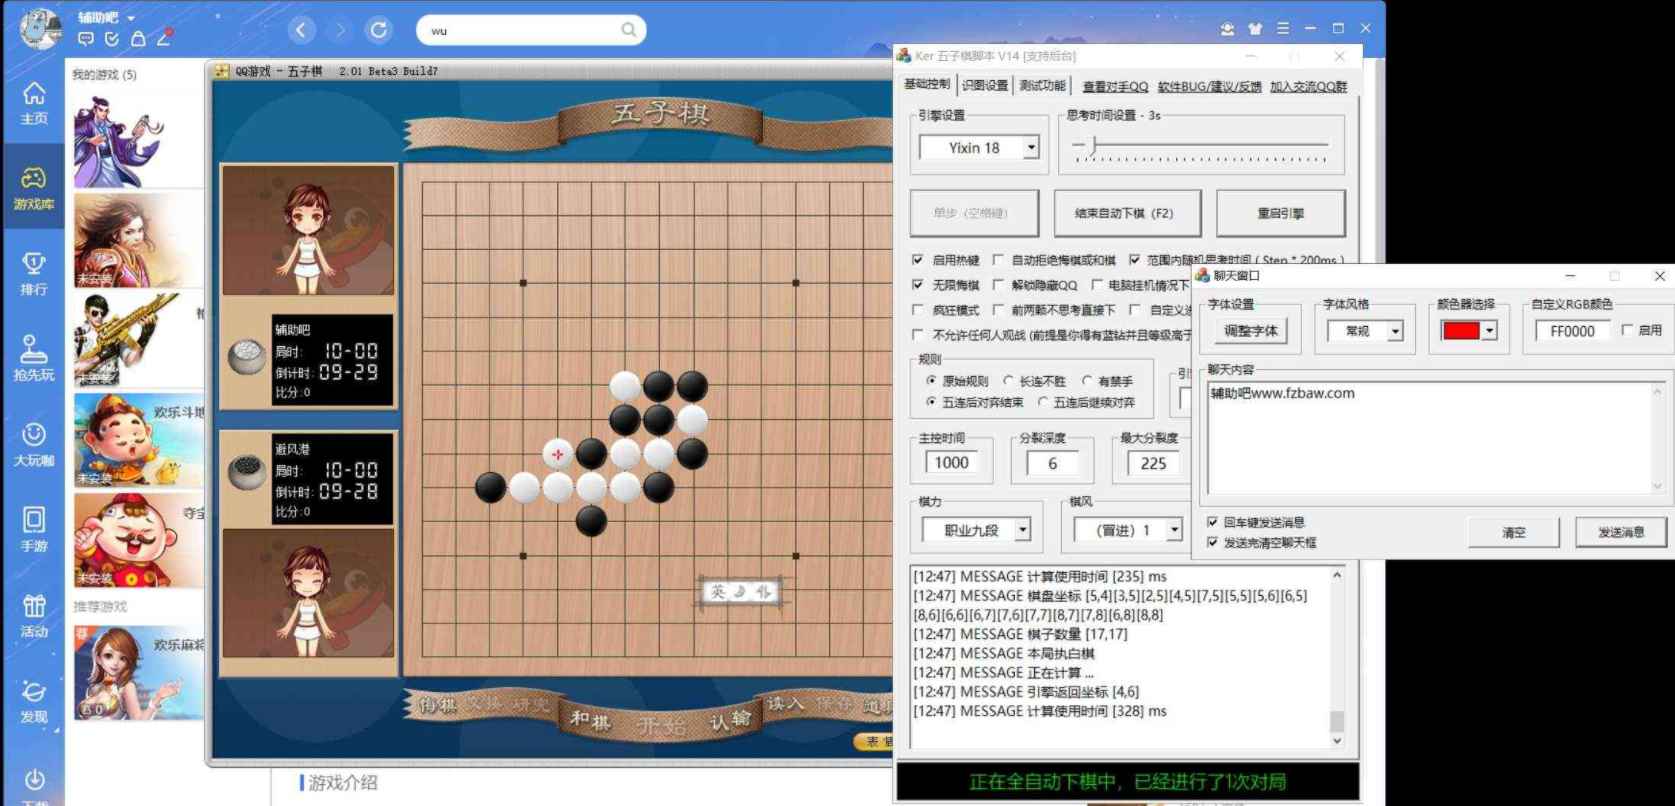Click the pen icon with red dot
Image resolution: width=1675 pixels, height=806 pixels.
164,39
